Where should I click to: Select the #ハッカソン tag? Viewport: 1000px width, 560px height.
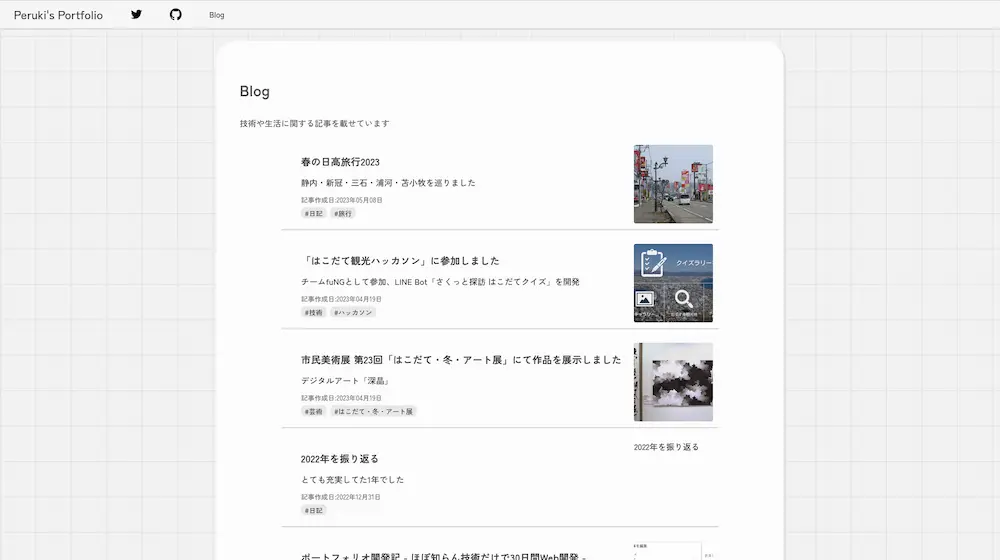pos(353,312)
